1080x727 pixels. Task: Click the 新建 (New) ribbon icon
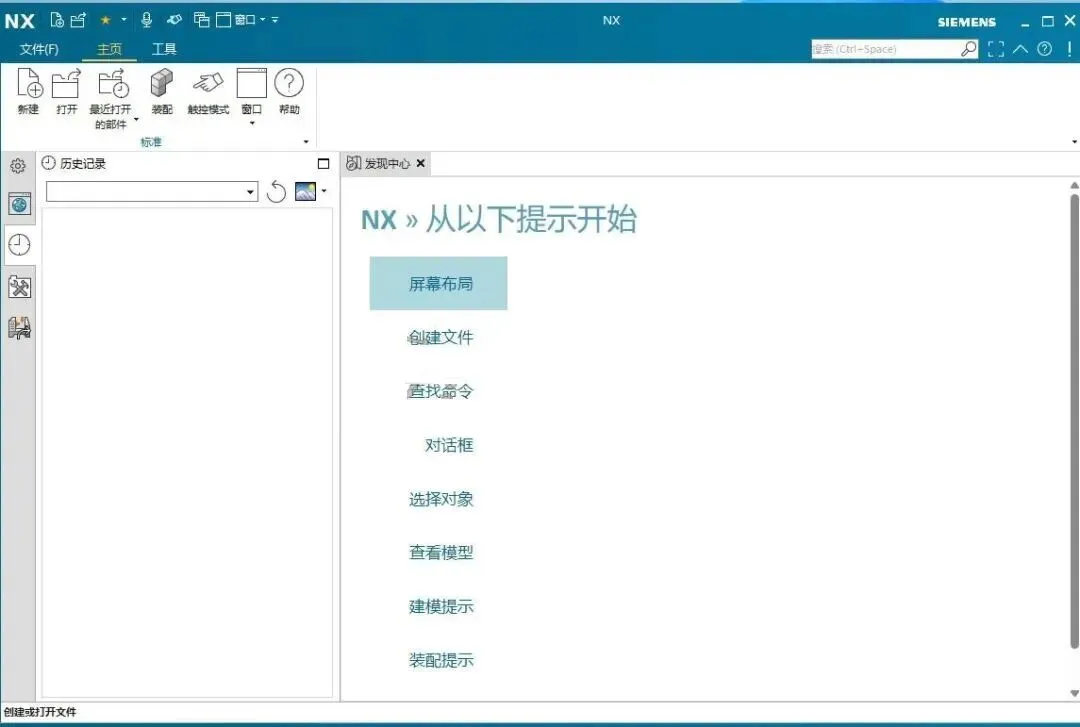tap(29, 84)
